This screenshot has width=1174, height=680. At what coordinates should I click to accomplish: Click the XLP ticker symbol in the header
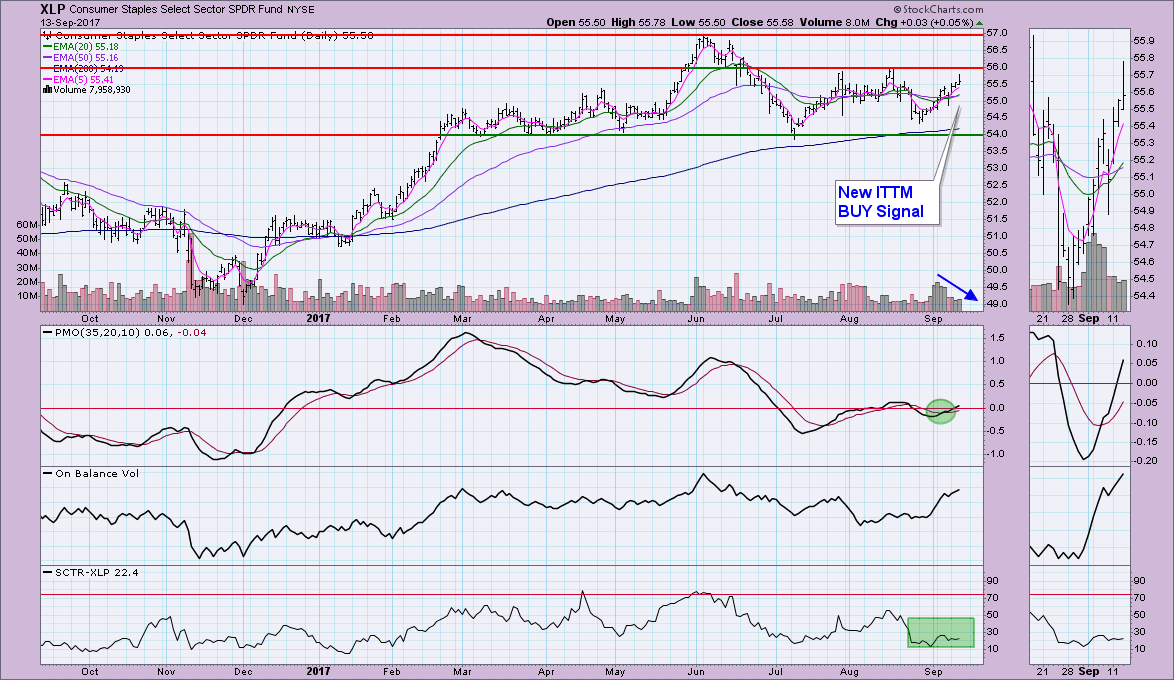53,10
